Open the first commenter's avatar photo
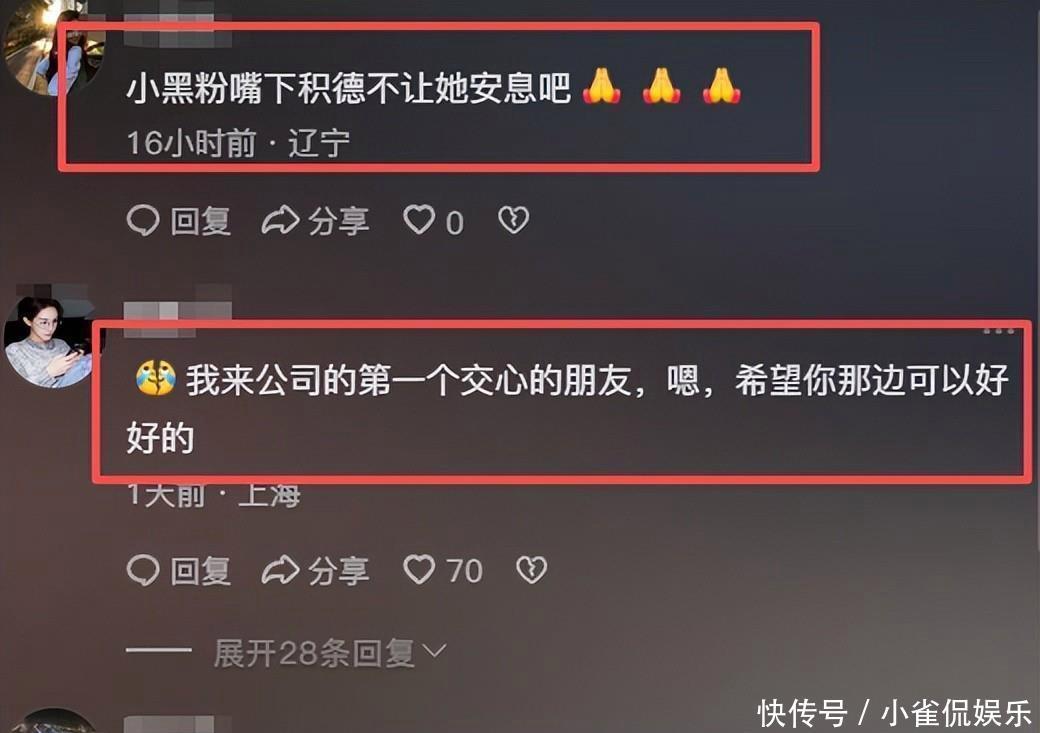Screen dimensions: 1040x733 coord(52,46)
